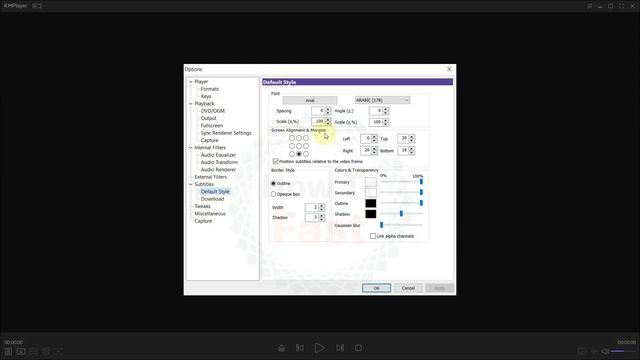The width and height of the screenshot is (640, 360).
Task: Collapse the Player tree node
Action: pyautogui.click(x=191, y=82)
